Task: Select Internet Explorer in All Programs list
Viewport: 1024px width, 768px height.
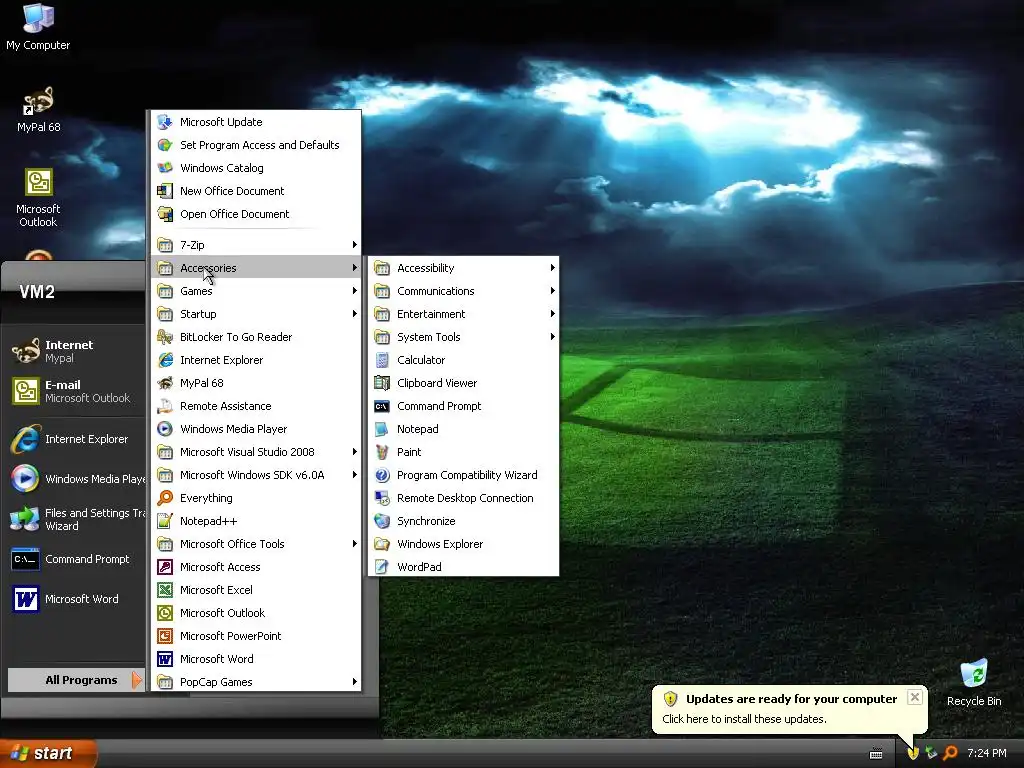Action: coord(256,360)
